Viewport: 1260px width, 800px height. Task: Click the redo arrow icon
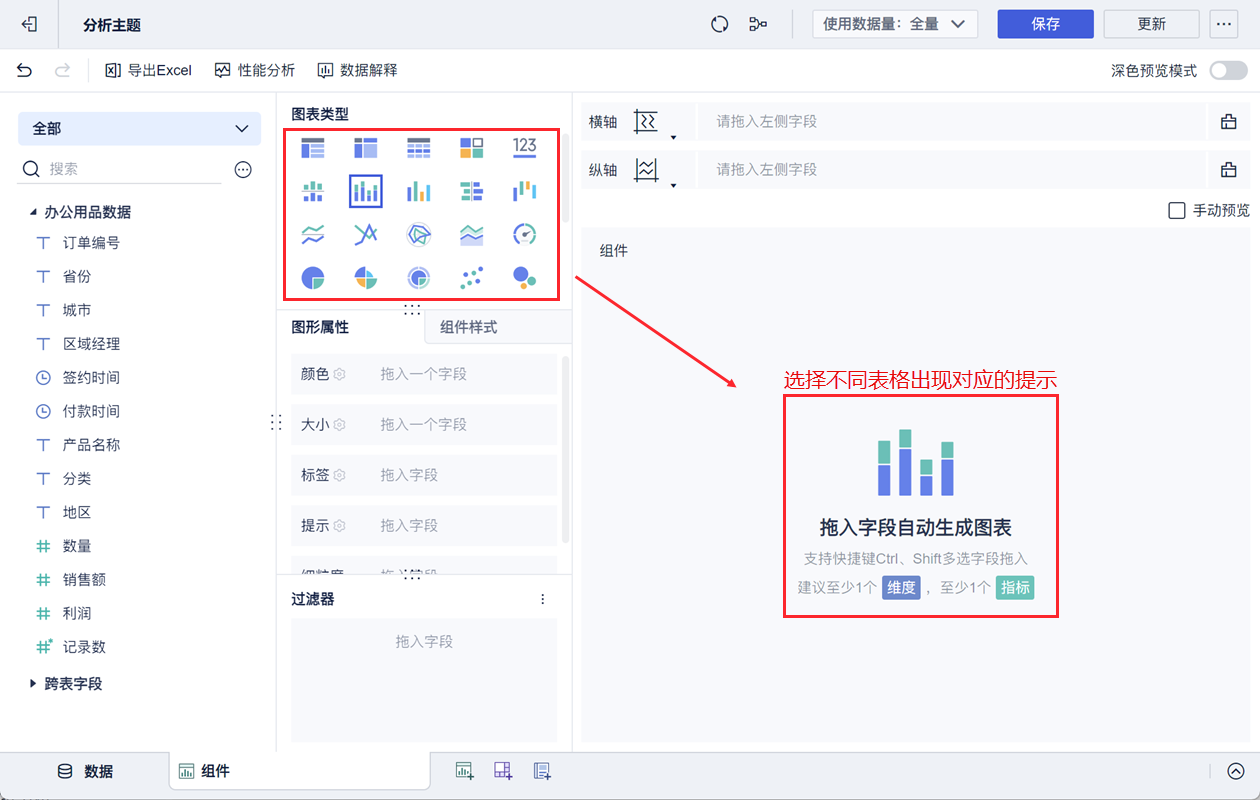tap(62, 70)
